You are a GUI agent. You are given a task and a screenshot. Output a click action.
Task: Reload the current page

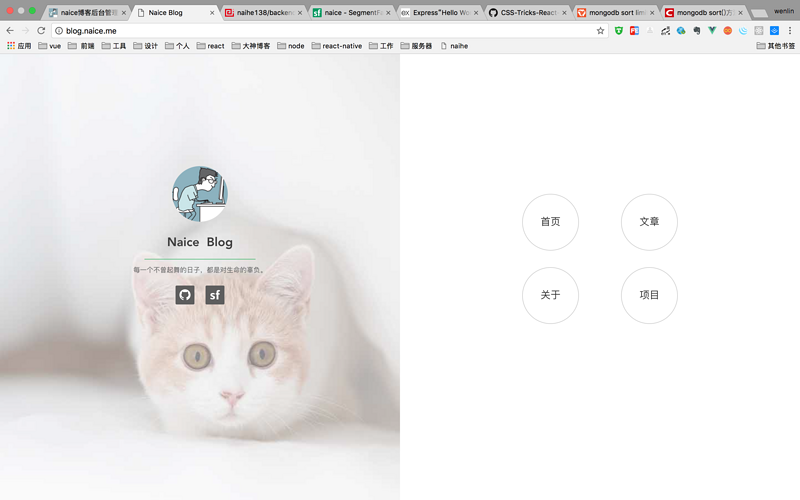coord(41,31)
